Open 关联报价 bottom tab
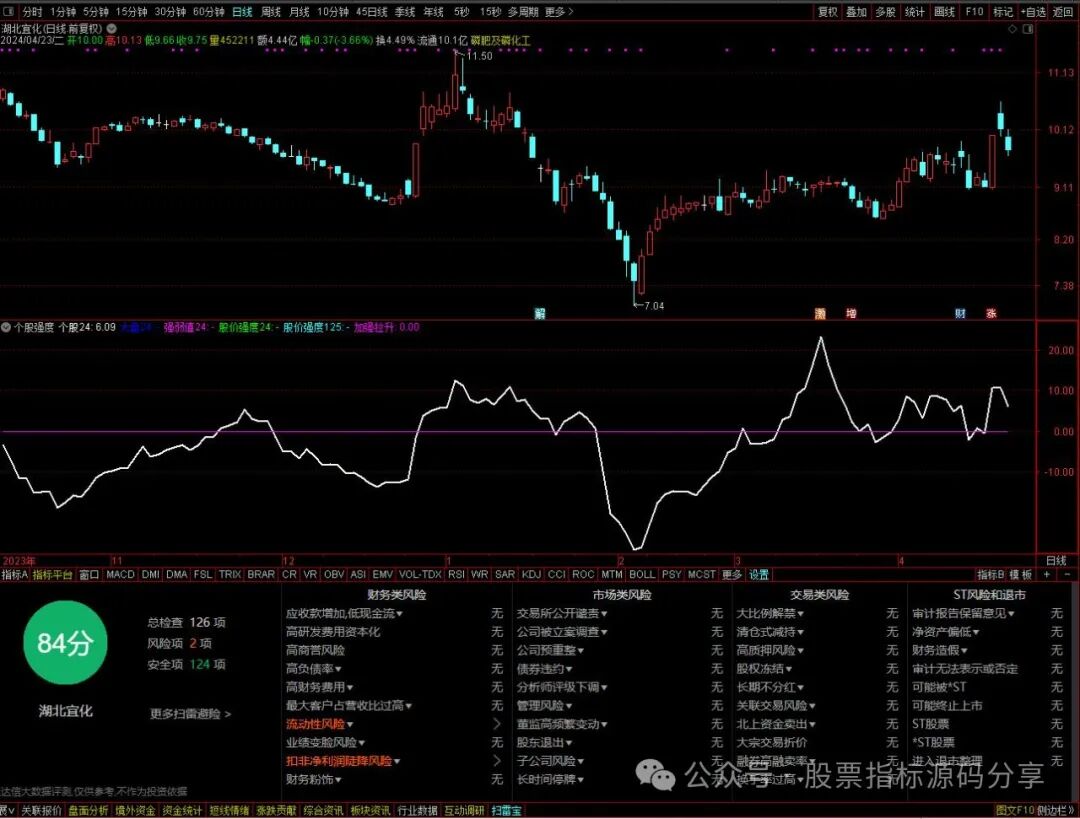 pos(41,811)
